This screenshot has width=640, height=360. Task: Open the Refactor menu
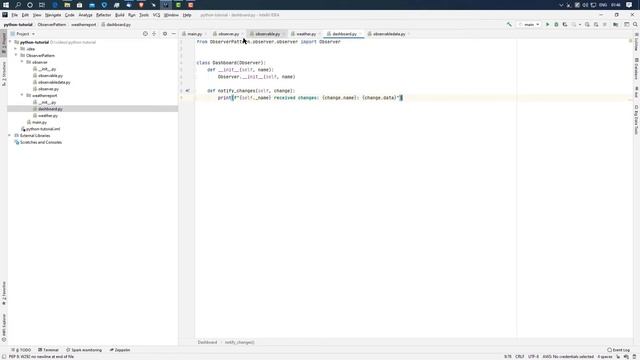[x=104, y=15]
